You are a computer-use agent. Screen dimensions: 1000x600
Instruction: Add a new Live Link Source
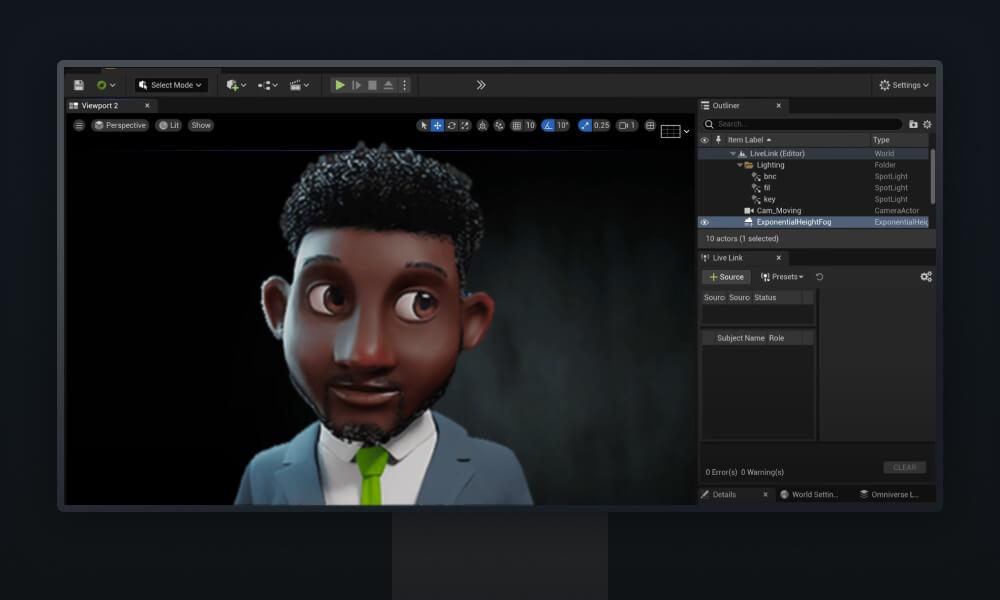(726, 277)
